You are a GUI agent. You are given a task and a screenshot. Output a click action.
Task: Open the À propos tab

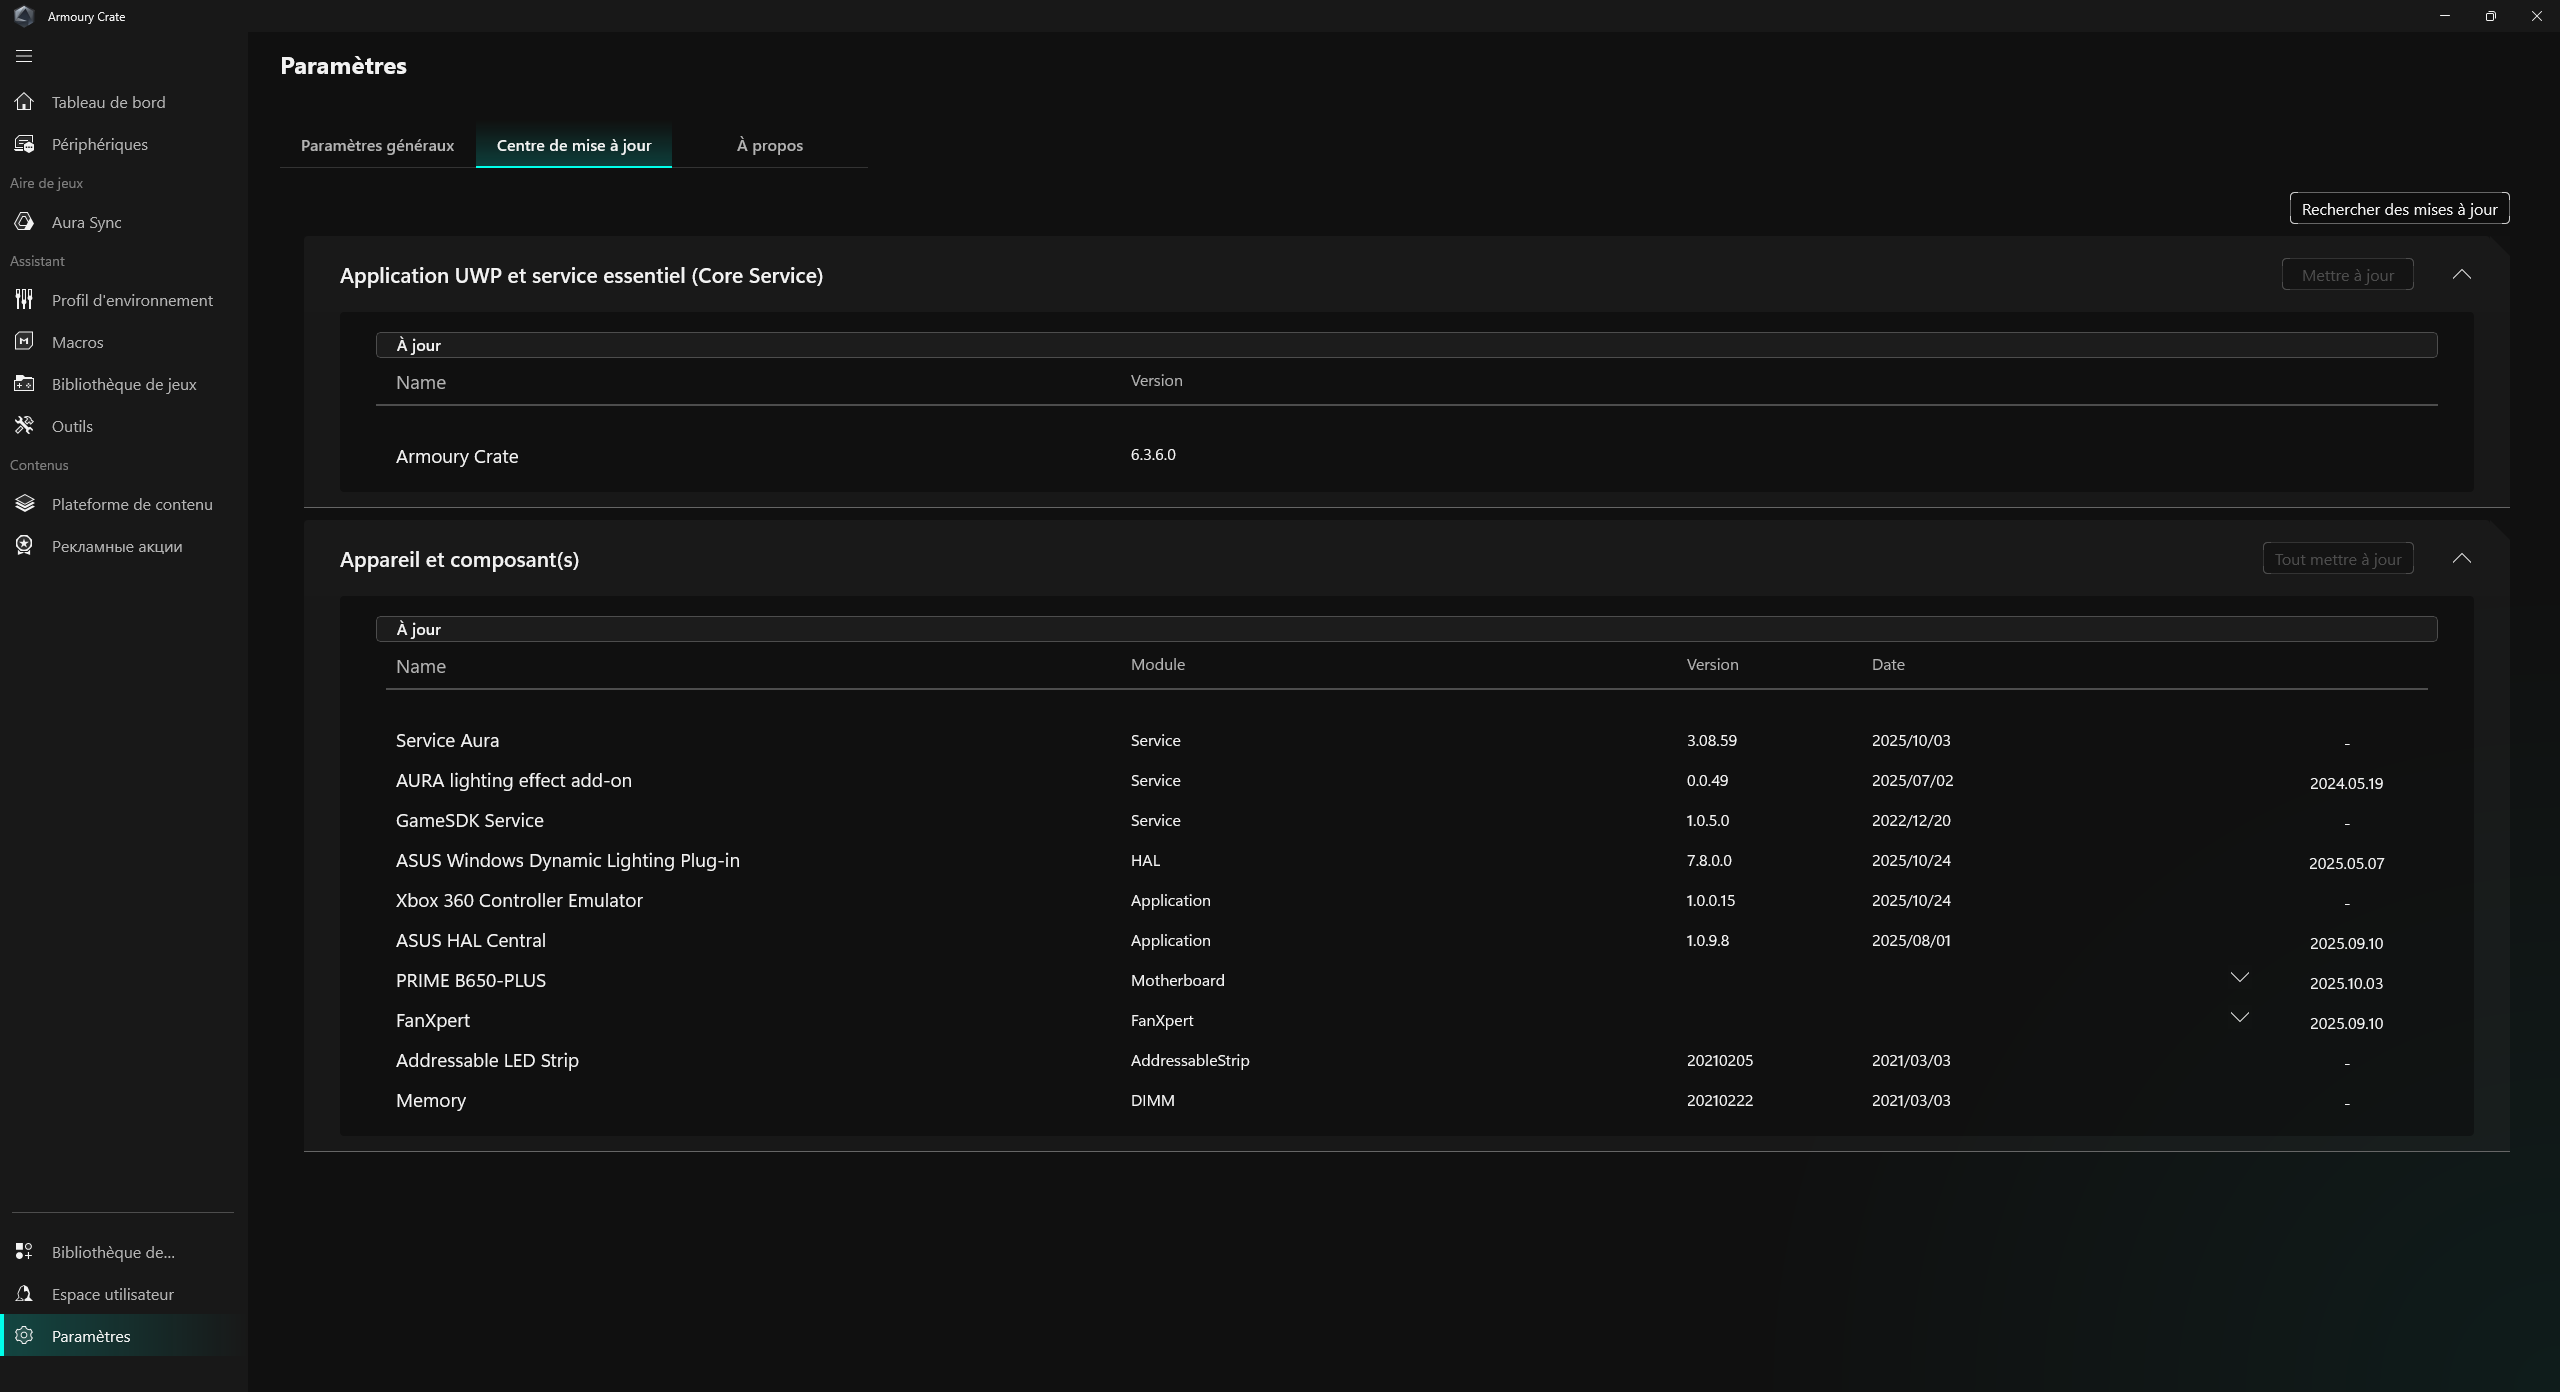click(769, 146)
